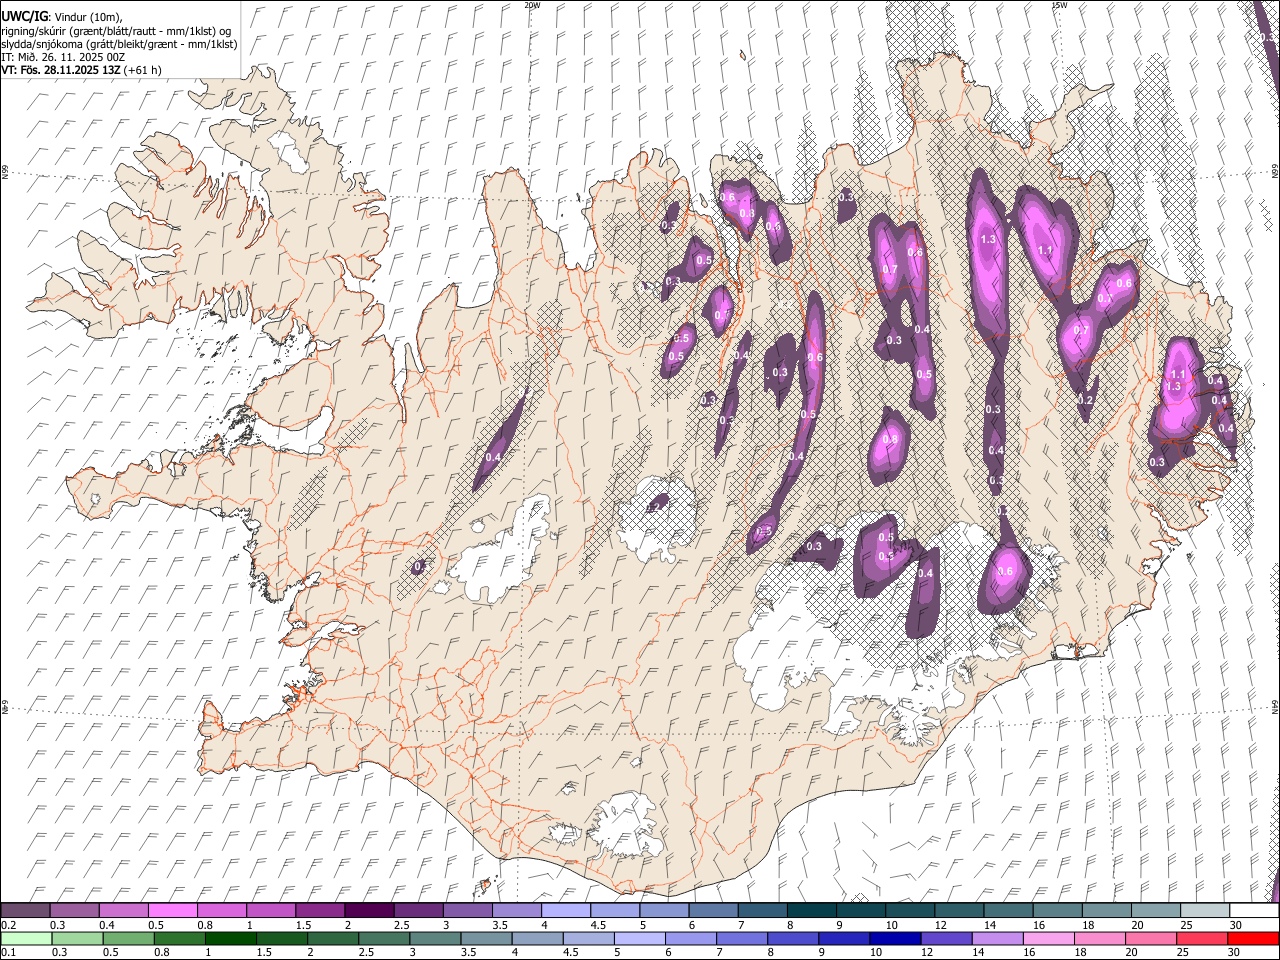Select the snow-scale swatch between 1.5 and 2
1280x960 pixels.
320,910
